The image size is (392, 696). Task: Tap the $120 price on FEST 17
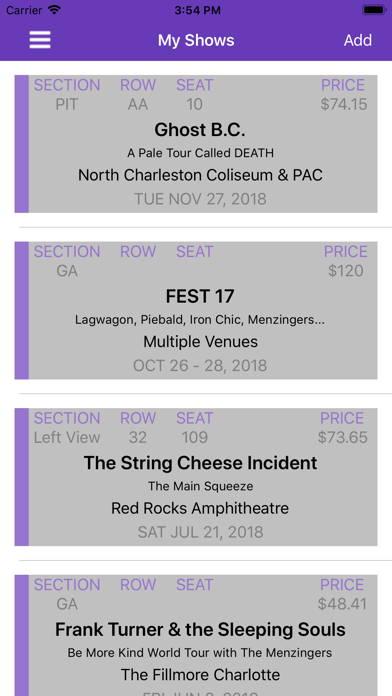(346, 271)
